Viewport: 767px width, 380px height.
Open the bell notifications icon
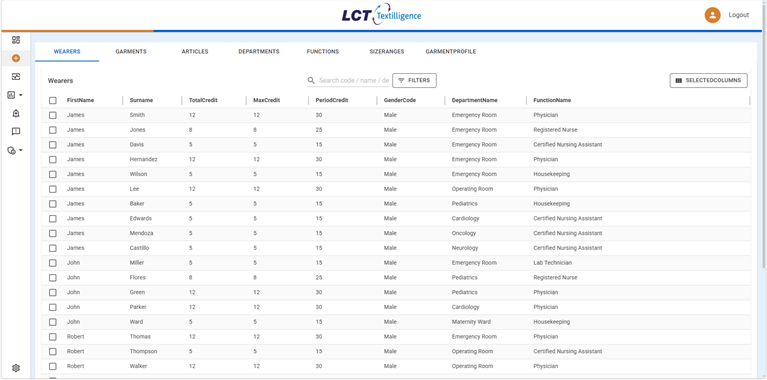click(16, 113)
